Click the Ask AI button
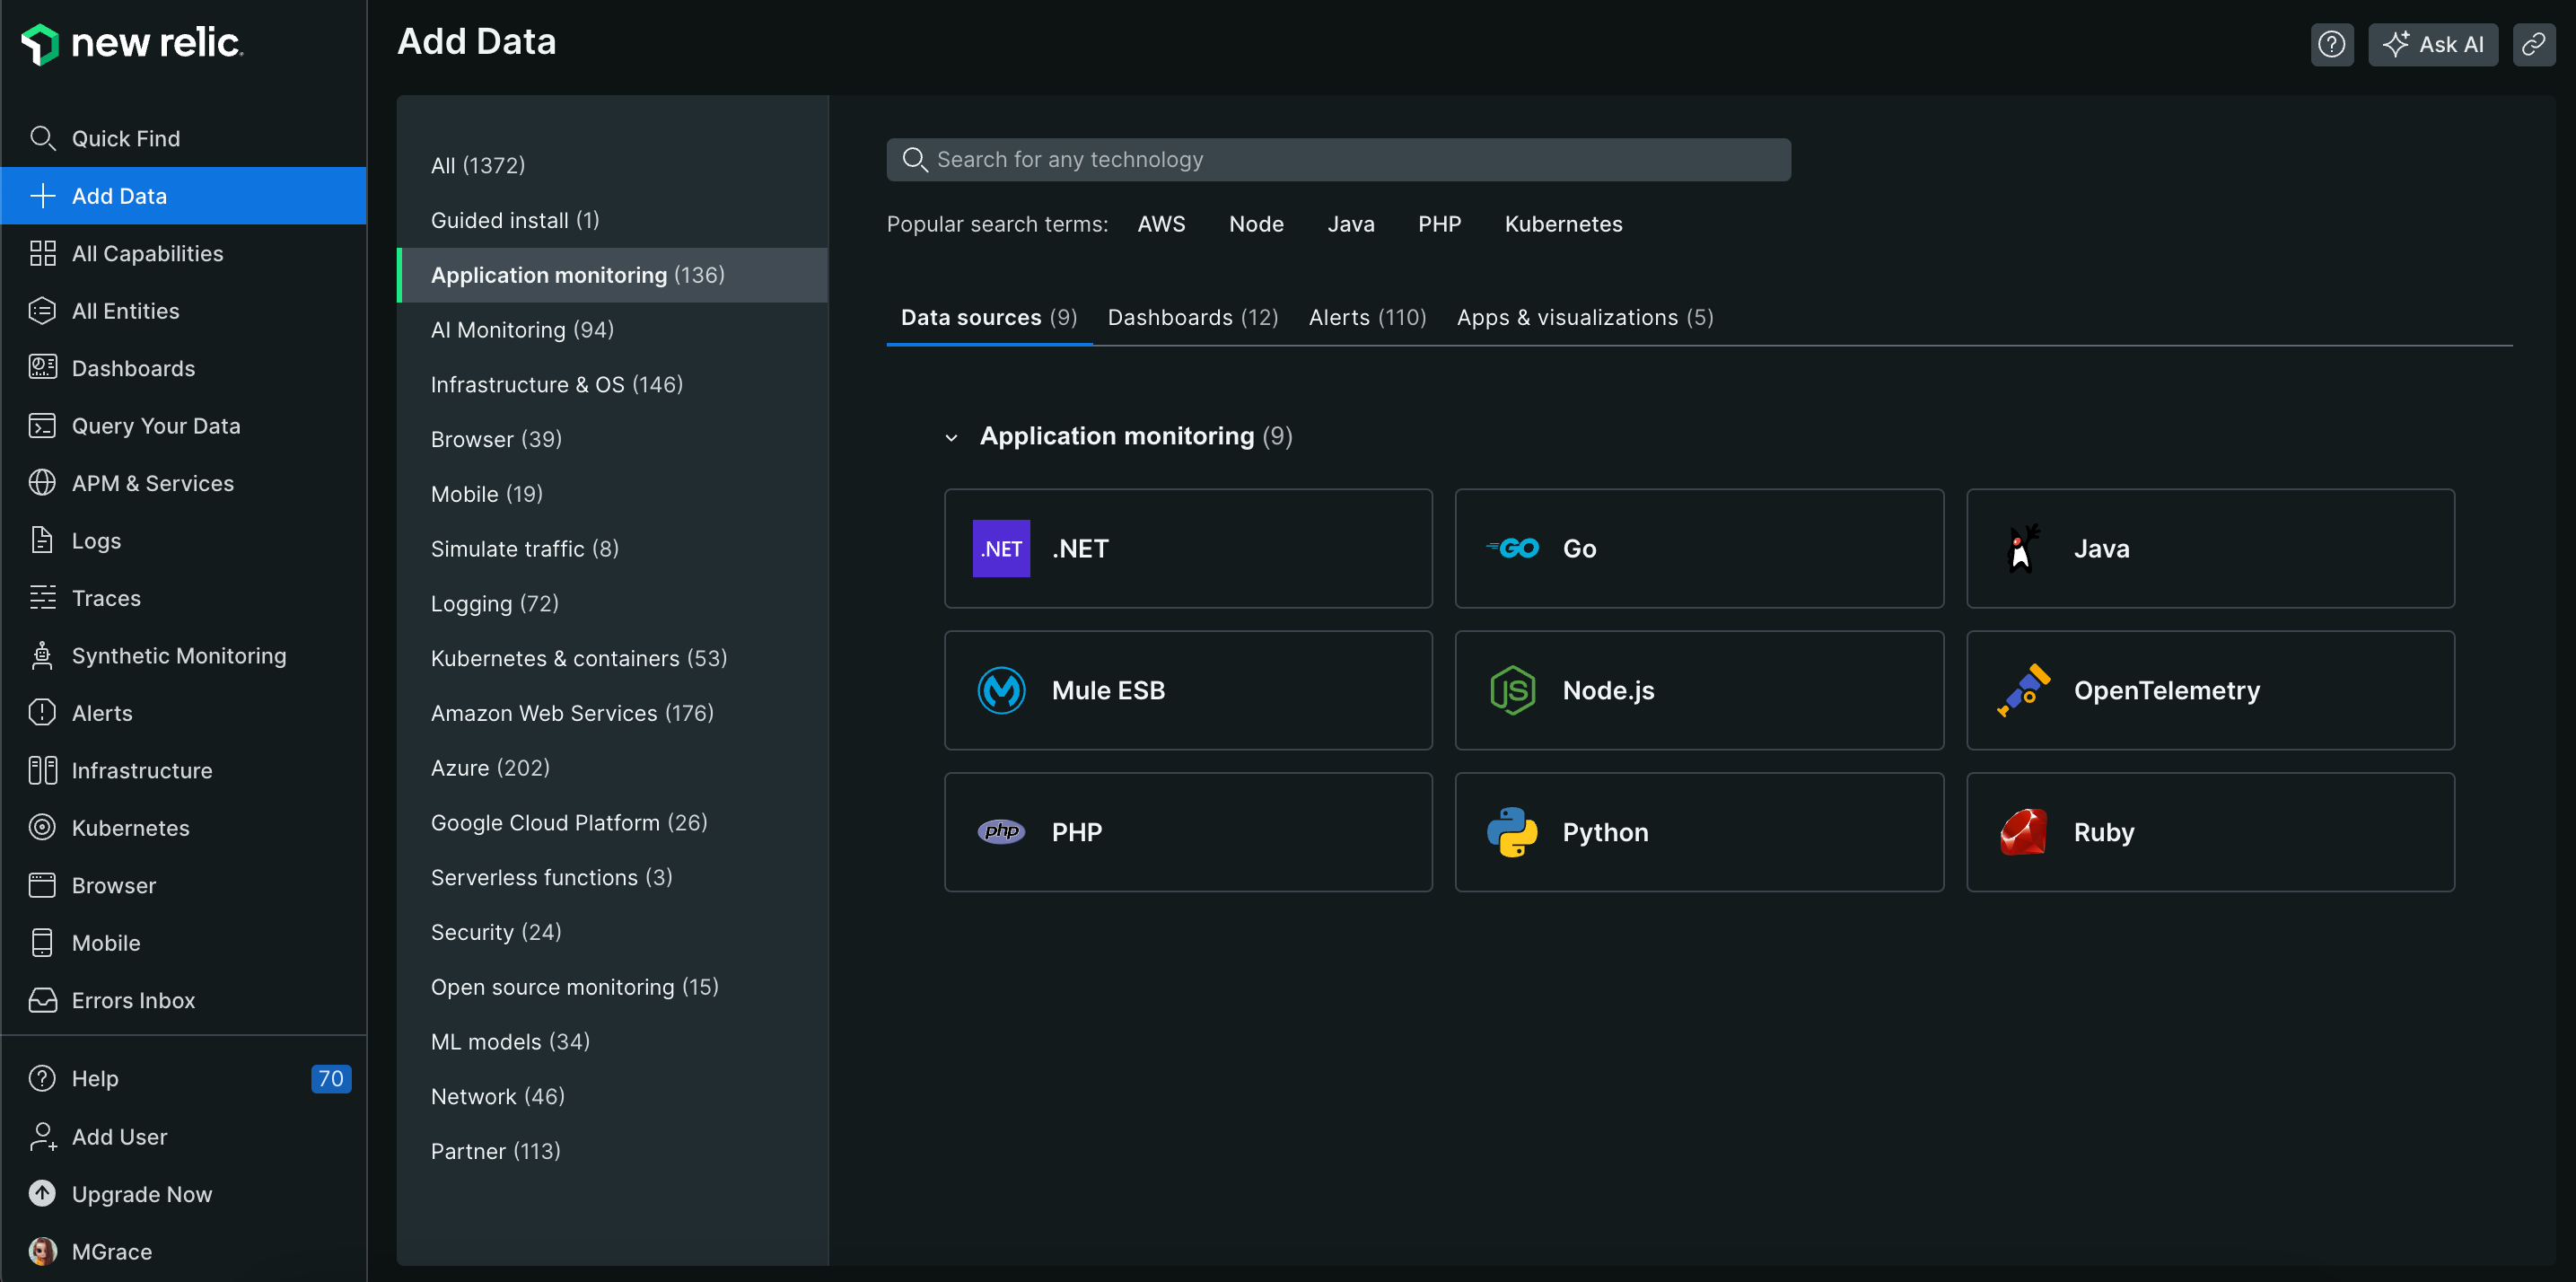This screenshot has height=1282, width=2576. (2432, 45)
